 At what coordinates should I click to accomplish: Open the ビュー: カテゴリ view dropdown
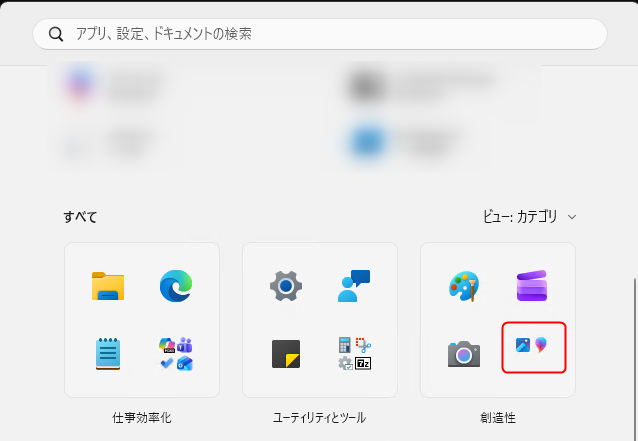pyautogui.click(x=529, y=216)
